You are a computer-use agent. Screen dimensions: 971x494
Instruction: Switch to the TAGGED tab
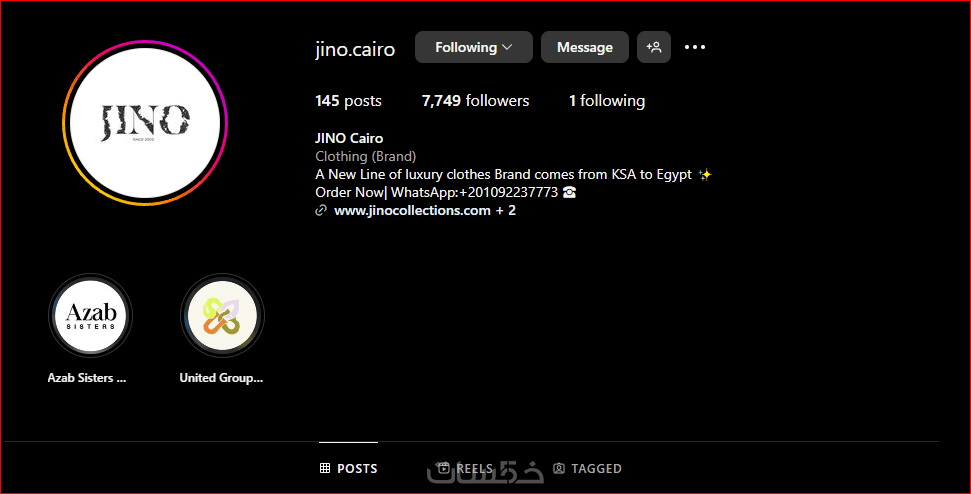pos(587,468)
